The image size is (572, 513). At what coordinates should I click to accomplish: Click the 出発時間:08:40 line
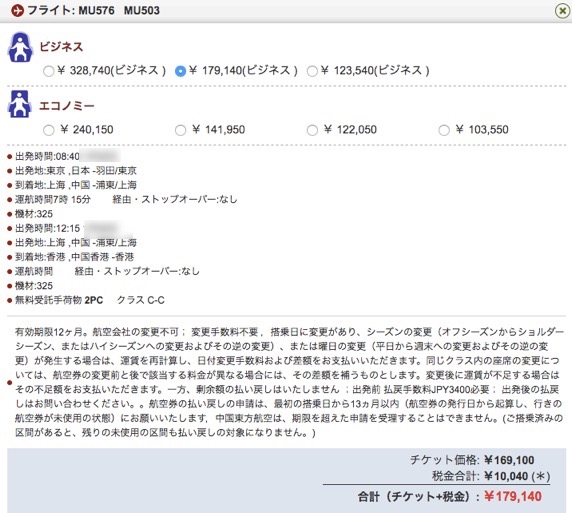[47, 157]
